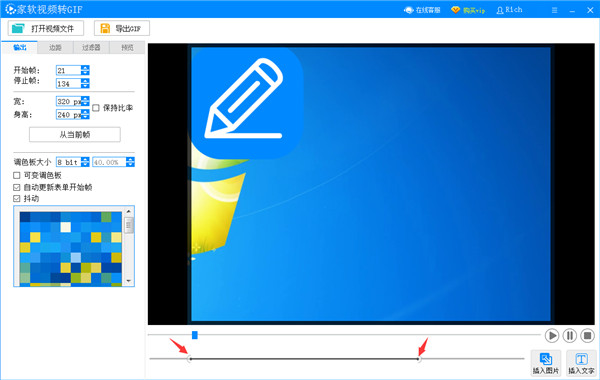This screenshot has height=380, width=600.
Task: Click the 插入文字 insert text icon
Action: pos(581,359)
